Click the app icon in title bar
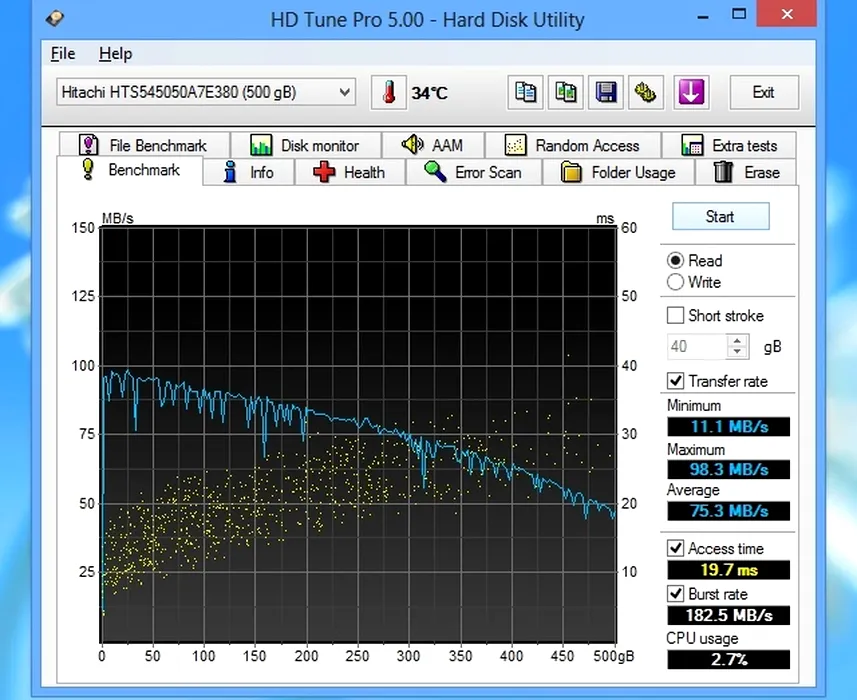This screenshot has height=700, width=857. pos(55,19)
